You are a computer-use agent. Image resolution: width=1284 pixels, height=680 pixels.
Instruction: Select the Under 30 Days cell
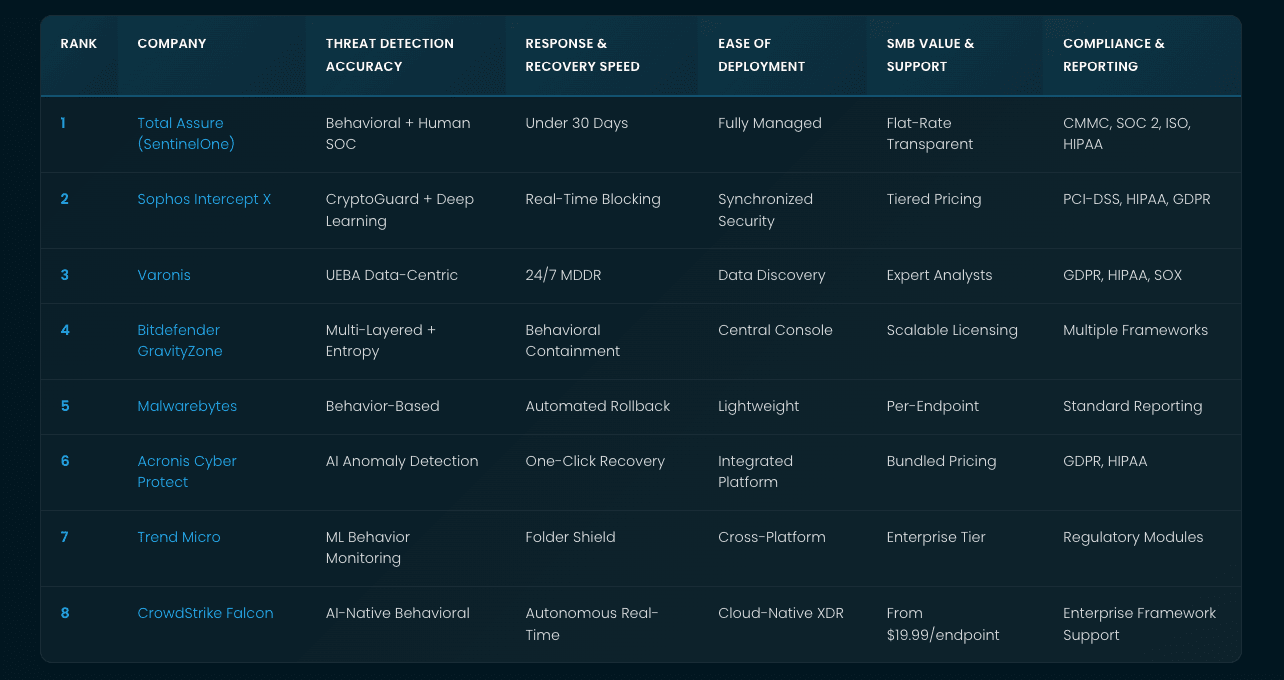(577, 123)
